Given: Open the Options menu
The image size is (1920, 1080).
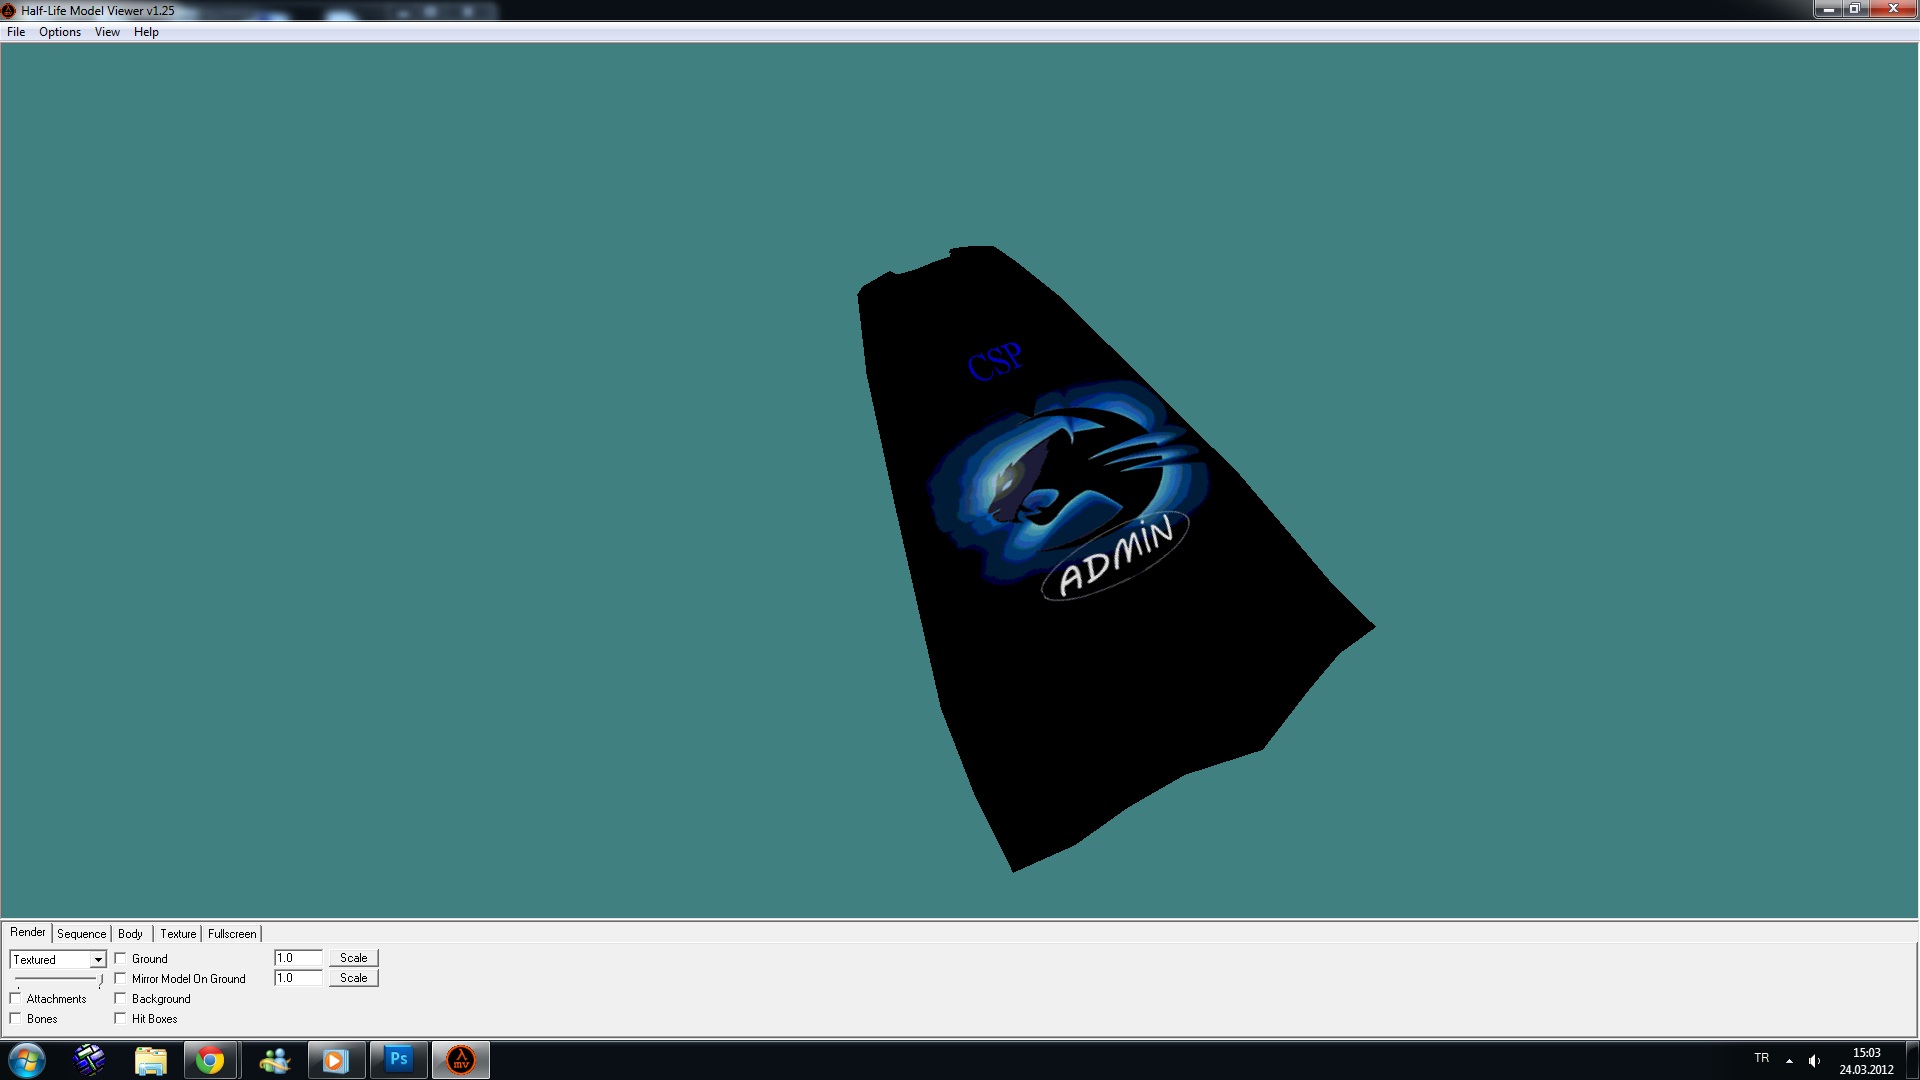Looking at the screenshot, I should [60, 32].
